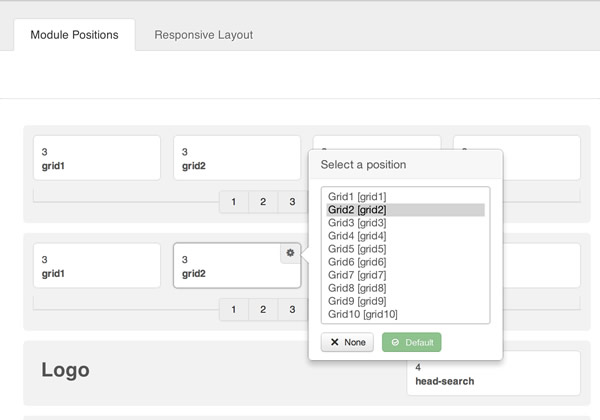Choose the highlighted Grid2 [grid2] option
The image size is (600, 420).
coord(357,210)
